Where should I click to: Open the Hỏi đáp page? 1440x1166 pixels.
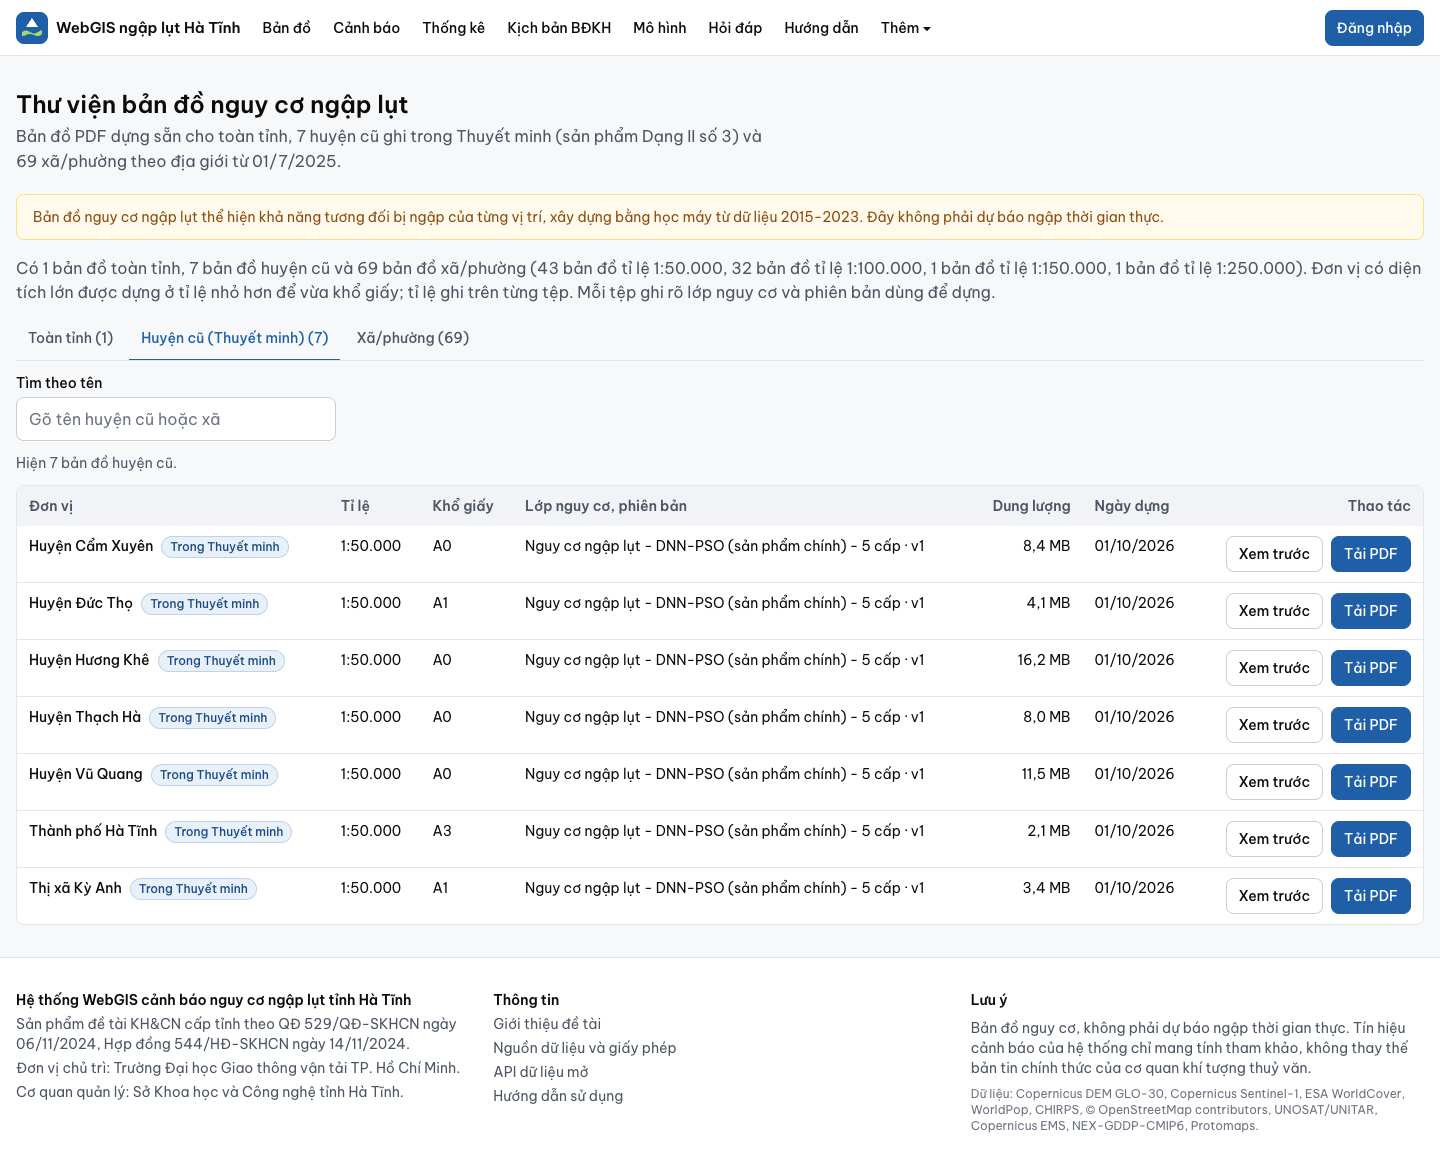735,28
